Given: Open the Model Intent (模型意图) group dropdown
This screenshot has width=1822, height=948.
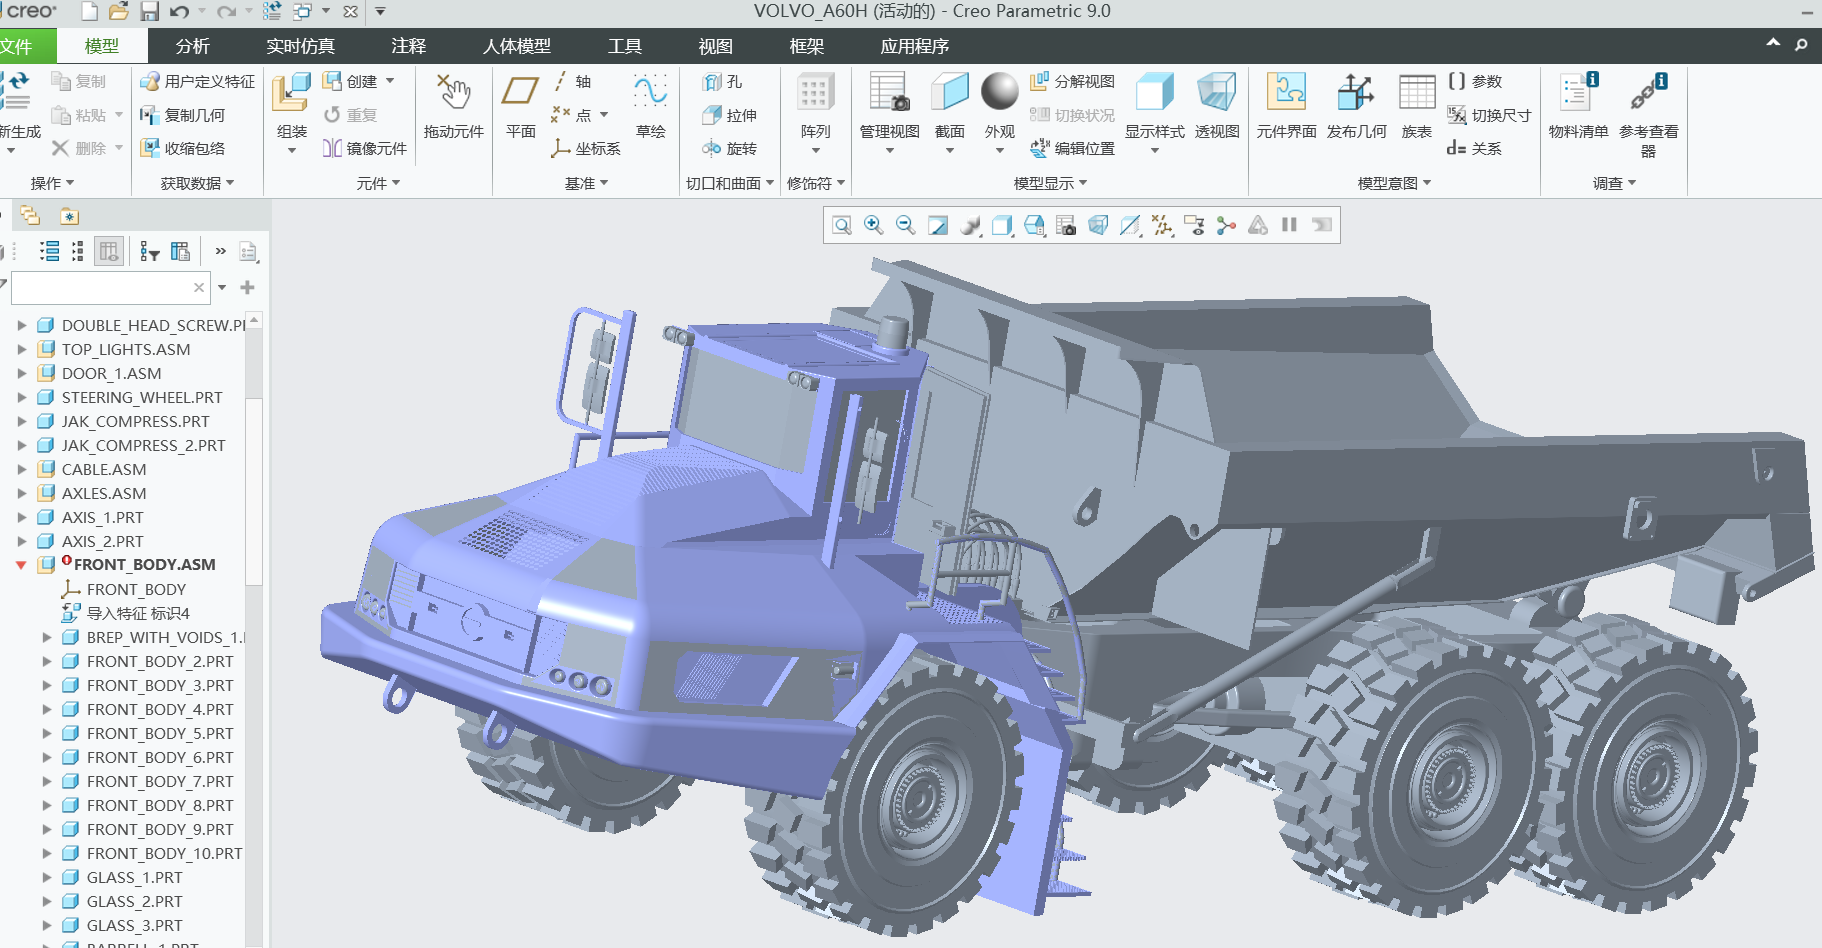Looking at the screenshot, I should (x=1394, y=183).
